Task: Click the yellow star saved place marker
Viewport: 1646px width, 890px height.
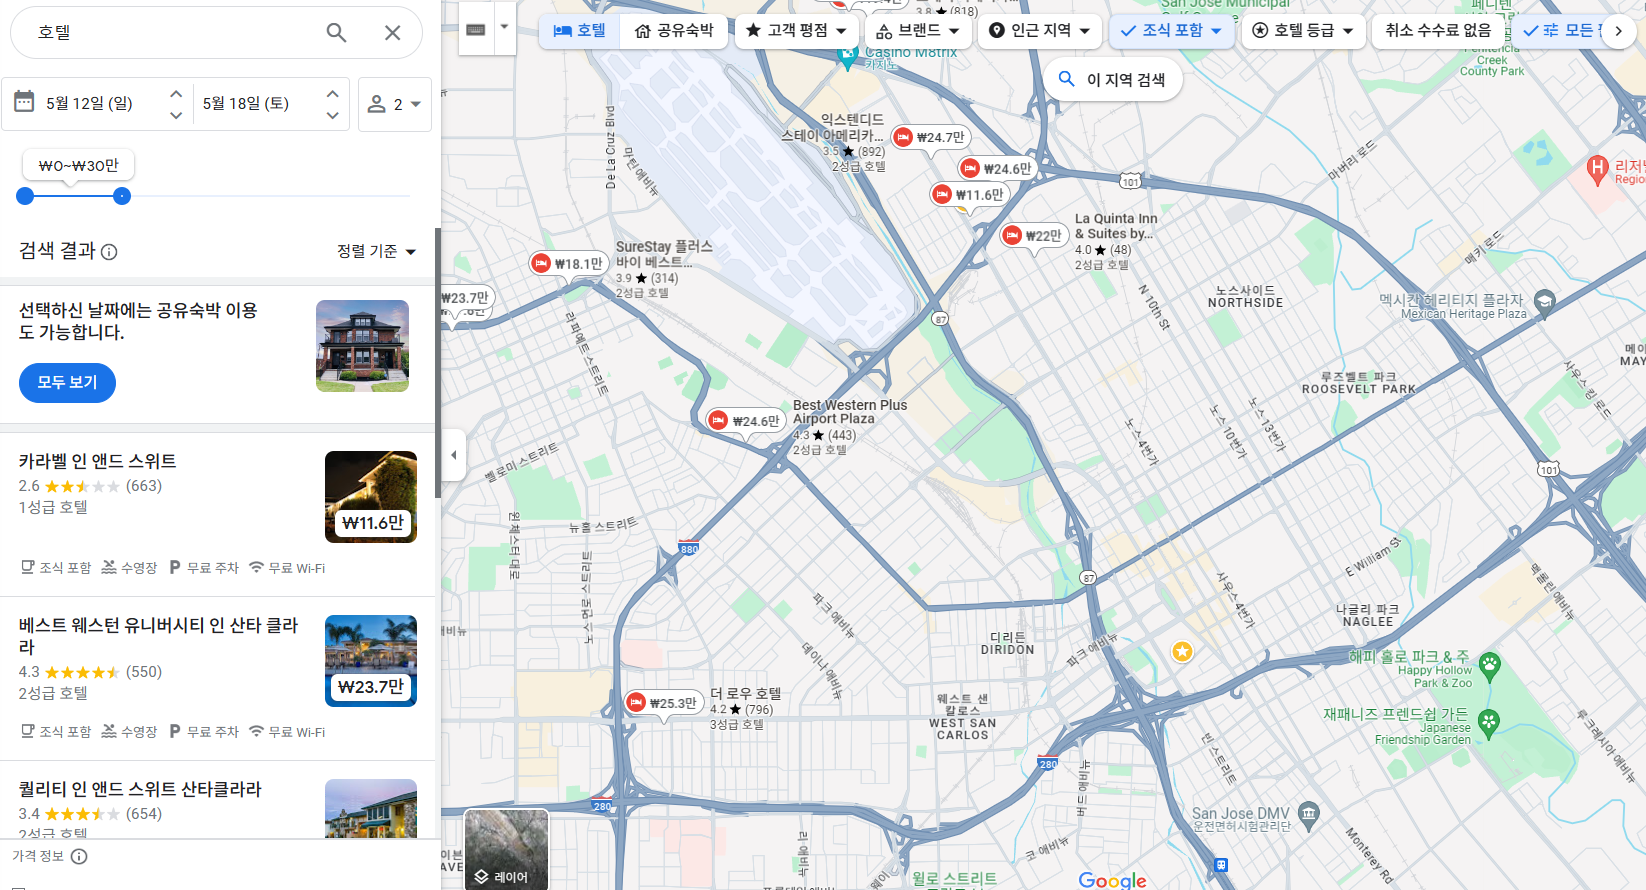Action: click(1182, 652)
